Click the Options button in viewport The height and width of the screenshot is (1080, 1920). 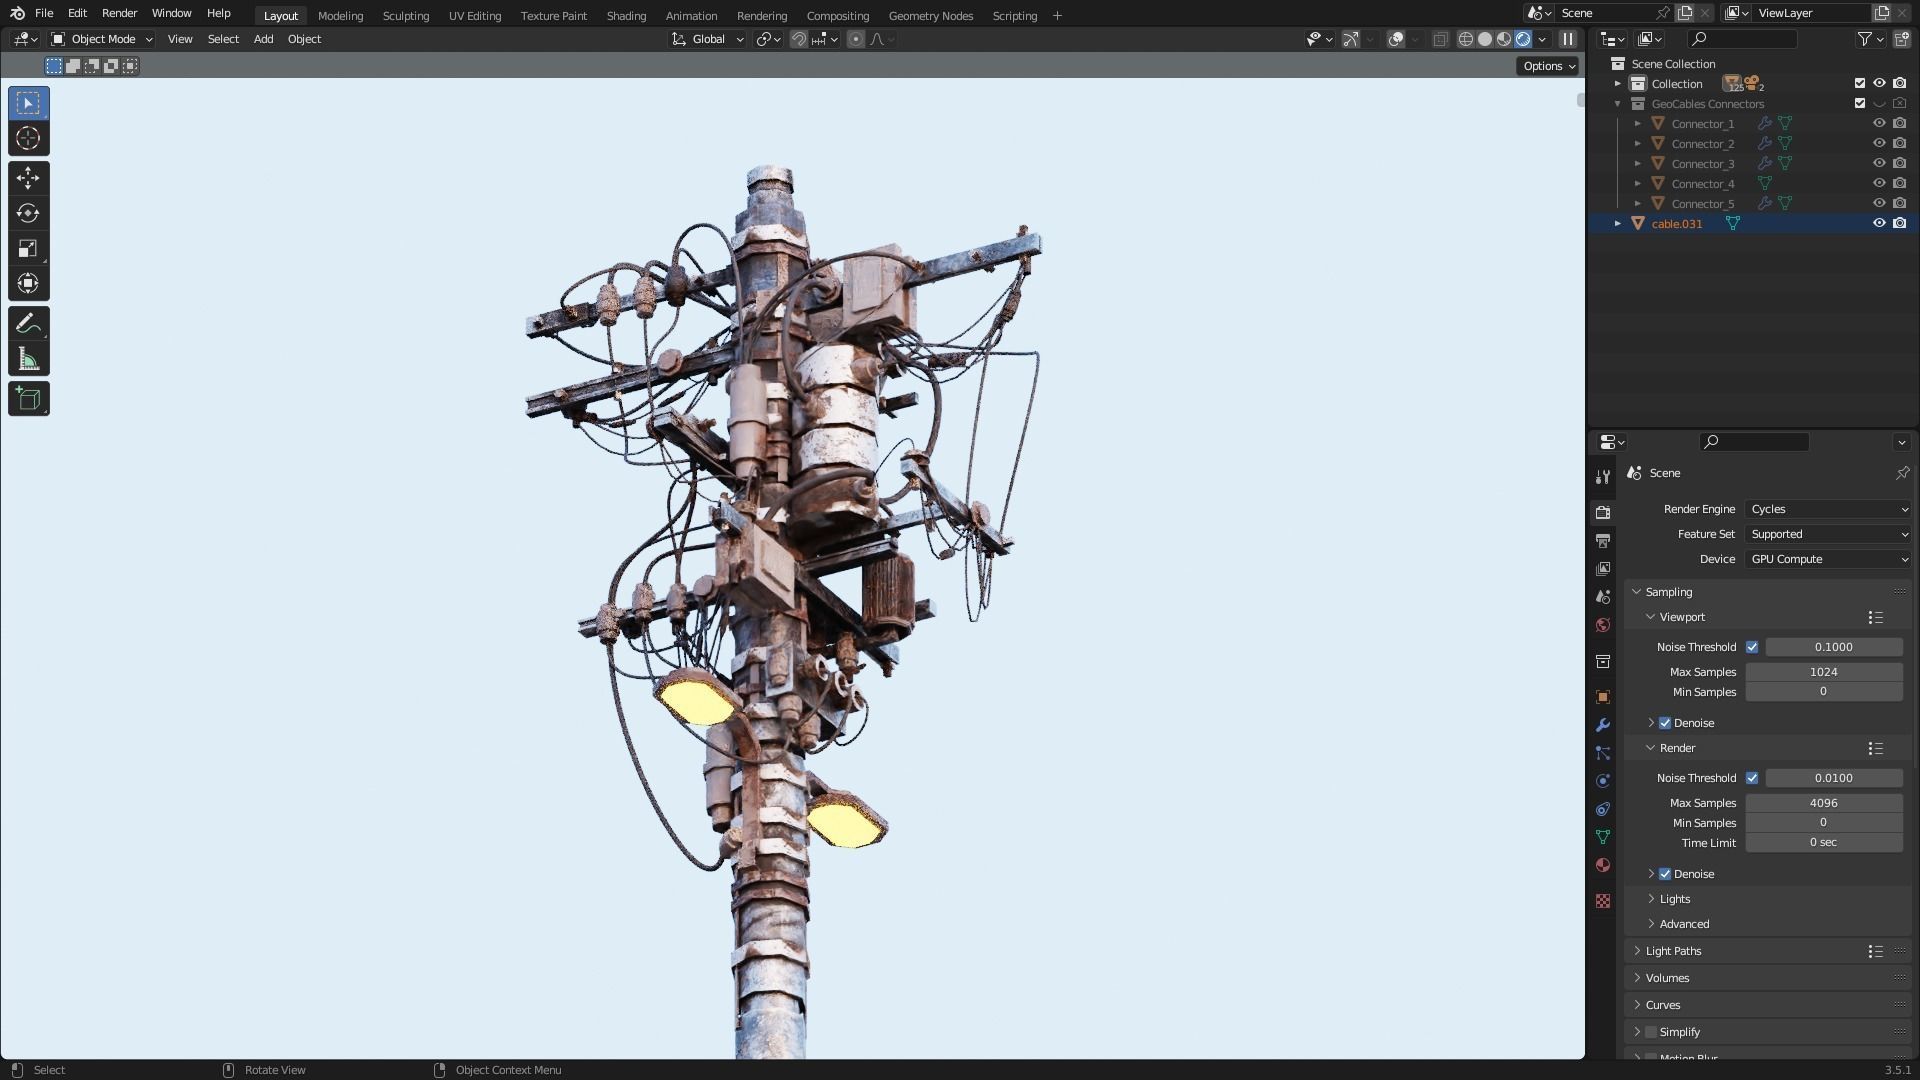point(1548,66)
